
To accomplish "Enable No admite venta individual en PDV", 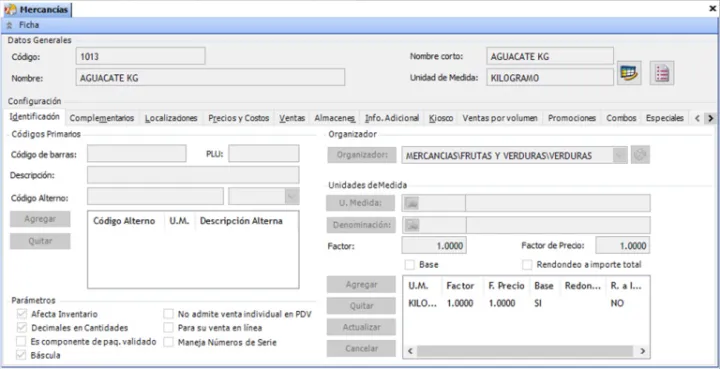I will tap(169, 314).
